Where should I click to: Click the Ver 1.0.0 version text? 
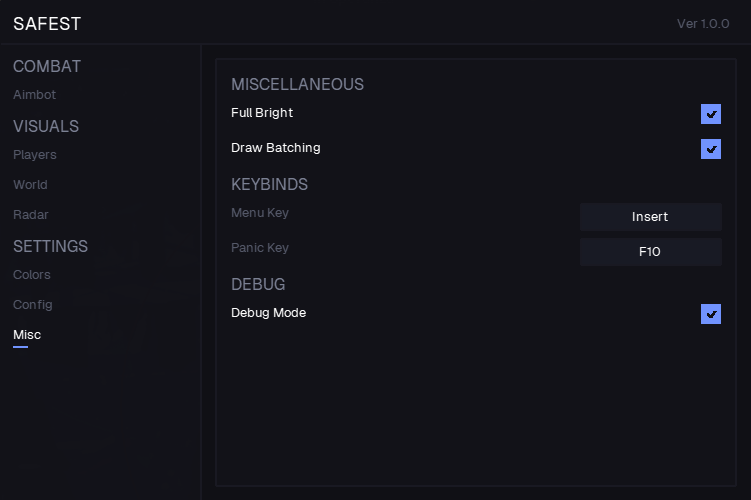[x=703, y=24]
